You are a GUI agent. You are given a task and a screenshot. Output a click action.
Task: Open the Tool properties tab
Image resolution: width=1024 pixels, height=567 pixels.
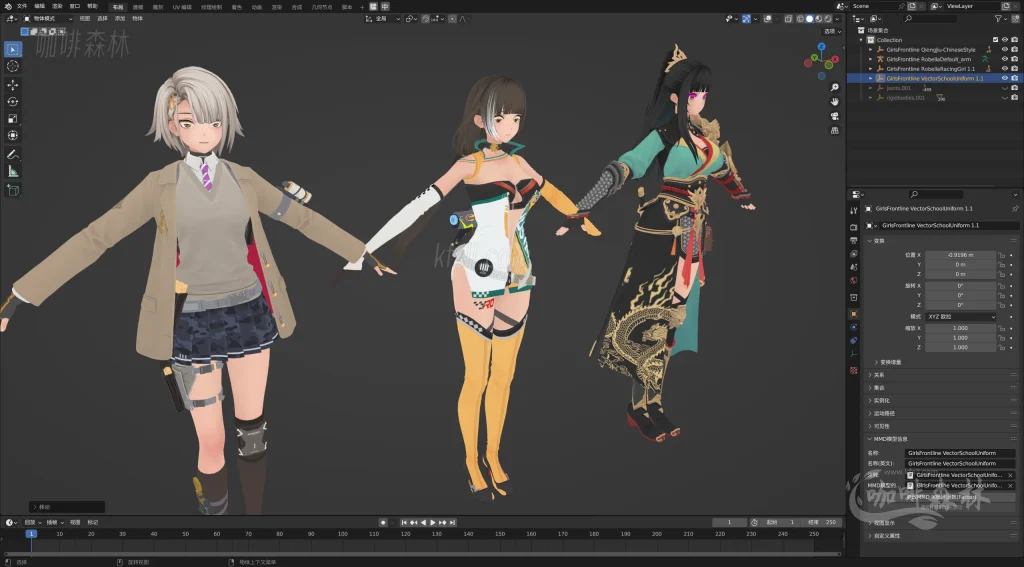(x=854, y=210)
